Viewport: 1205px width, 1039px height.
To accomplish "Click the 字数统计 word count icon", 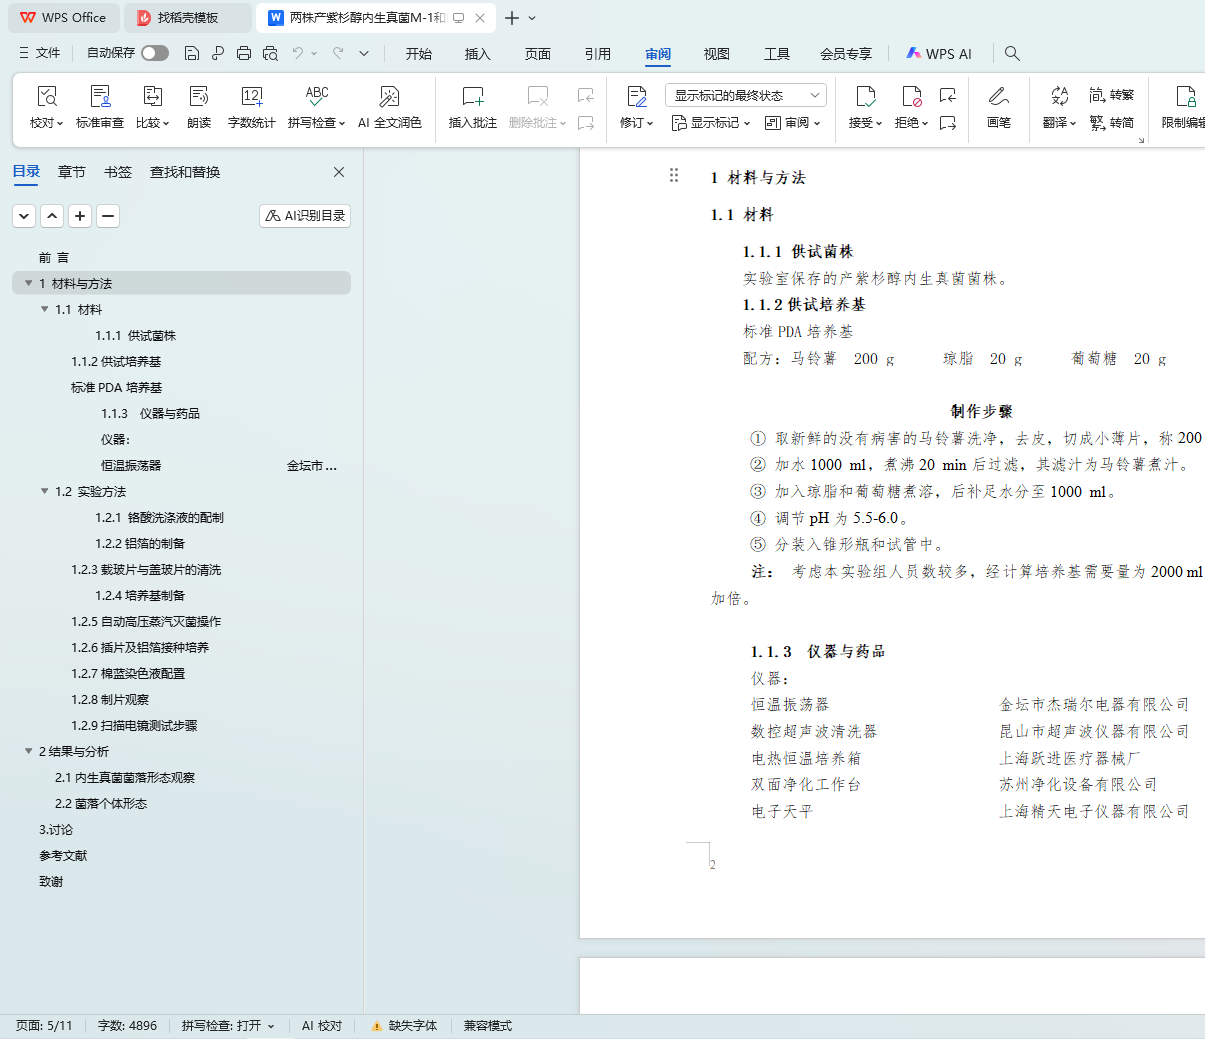I will (x=251, y=97).
